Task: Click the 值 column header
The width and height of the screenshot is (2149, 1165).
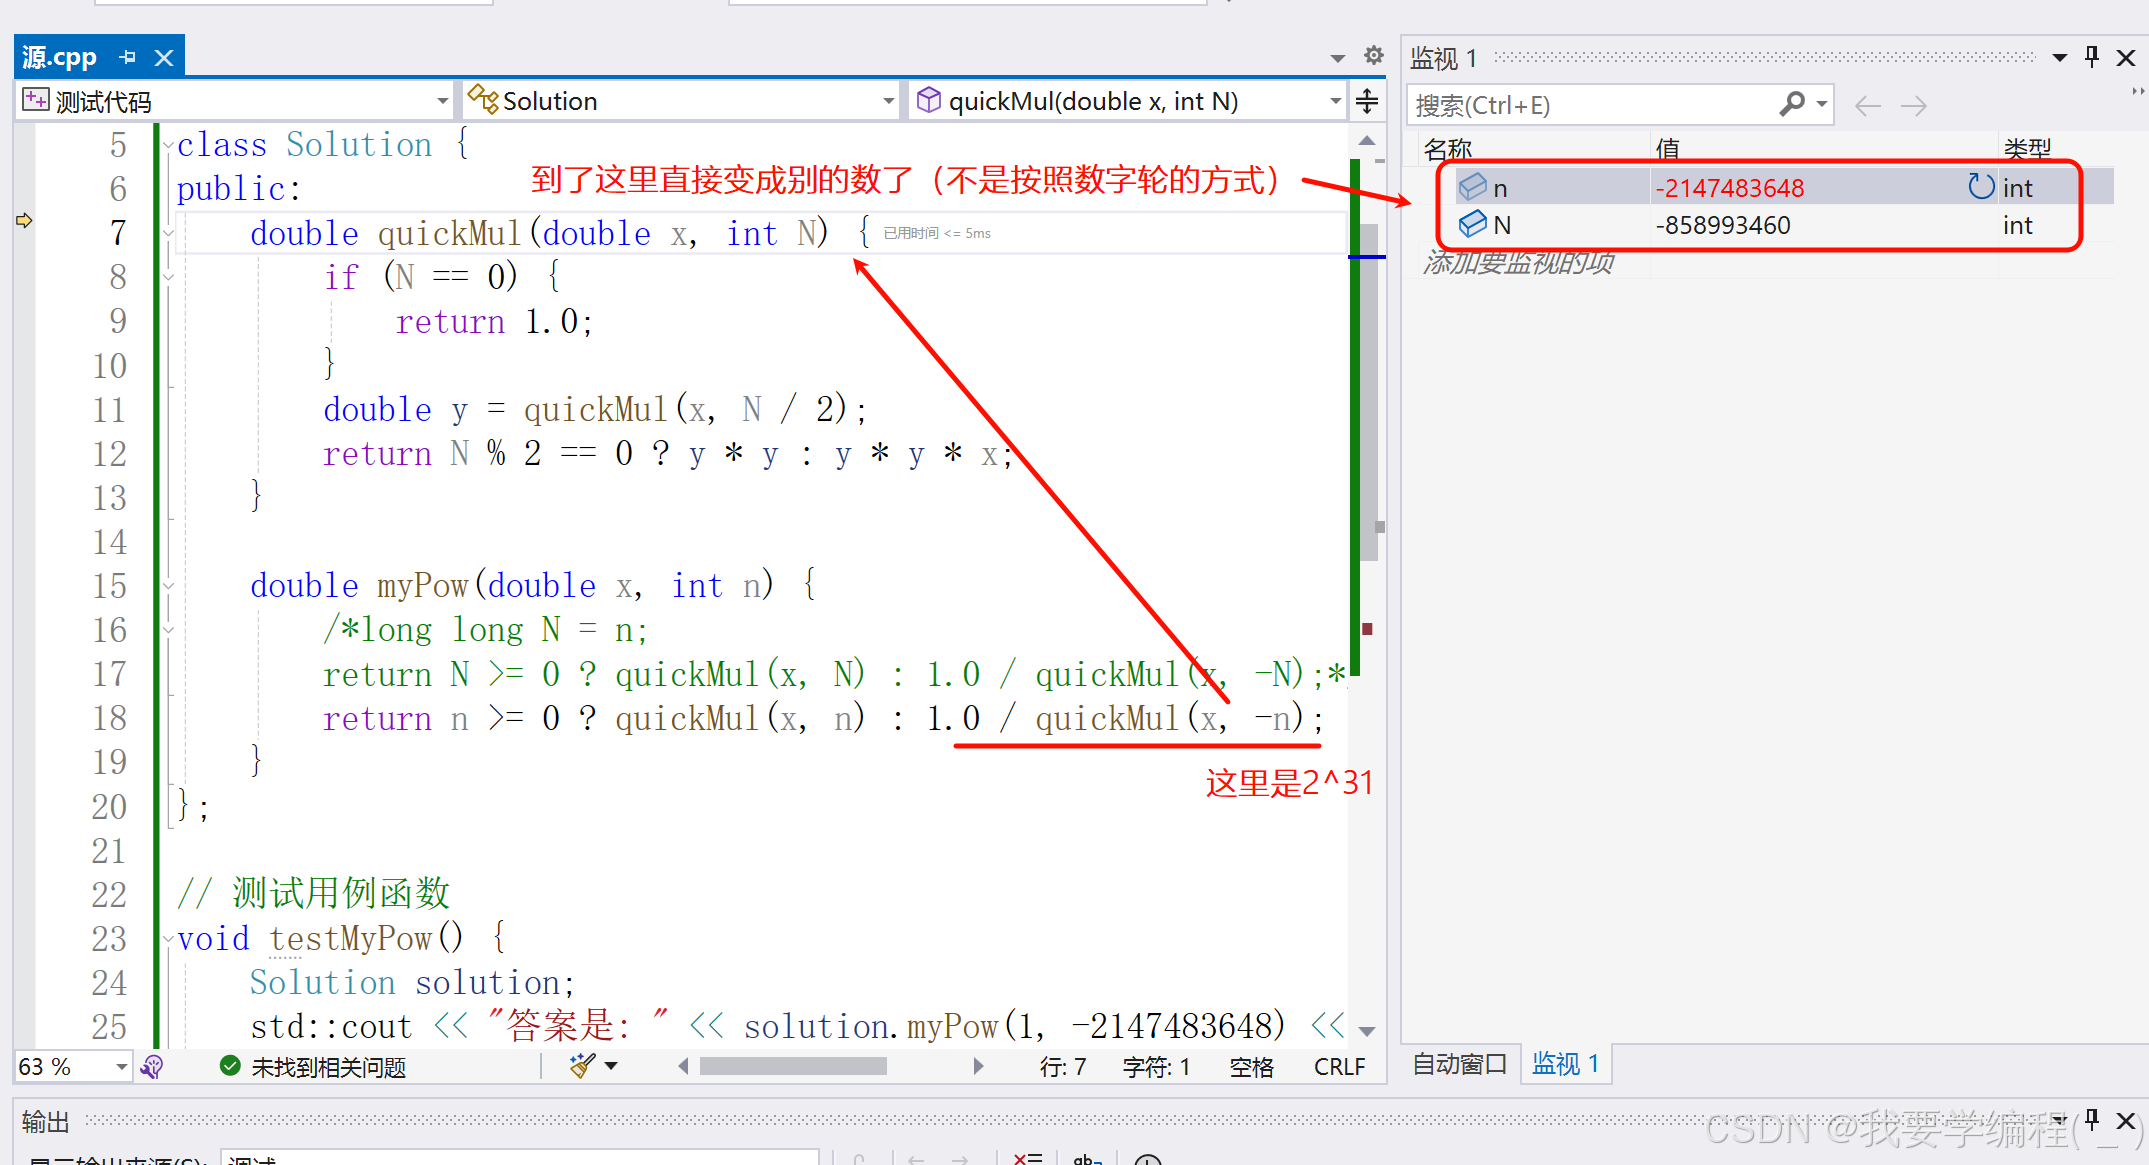Action: coord(1667,150)
